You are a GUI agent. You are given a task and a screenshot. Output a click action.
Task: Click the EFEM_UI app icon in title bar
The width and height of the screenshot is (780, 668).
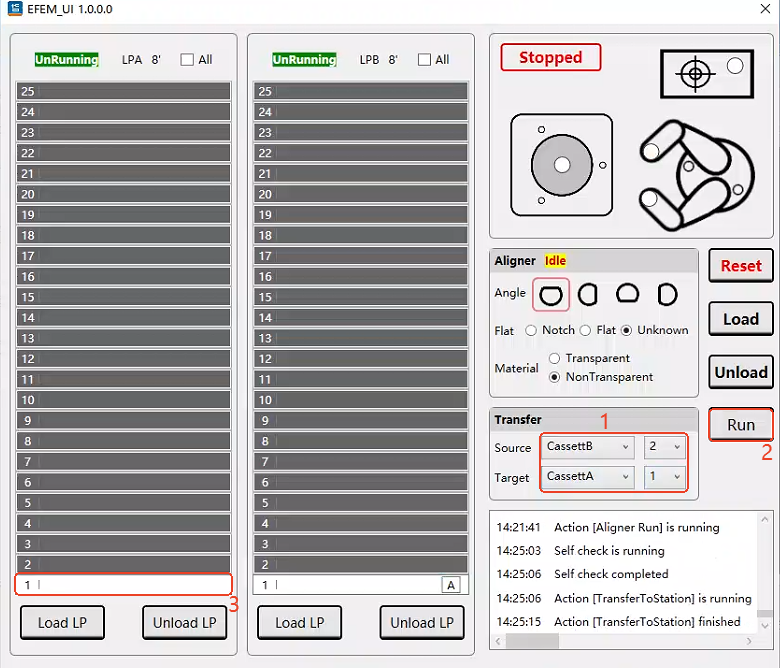pos(13,9)
